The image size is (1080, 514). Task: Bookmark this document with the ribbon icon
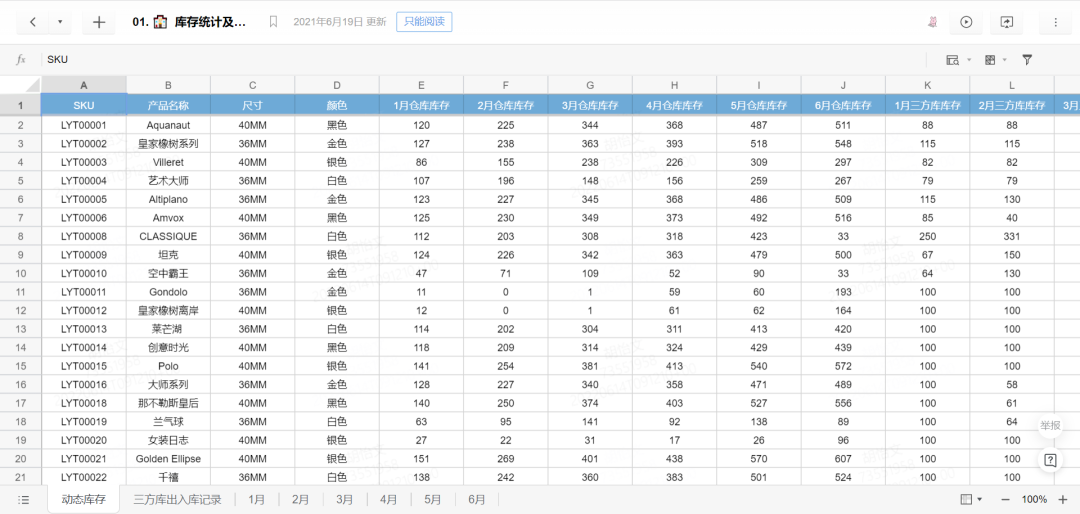pos(273,22)
